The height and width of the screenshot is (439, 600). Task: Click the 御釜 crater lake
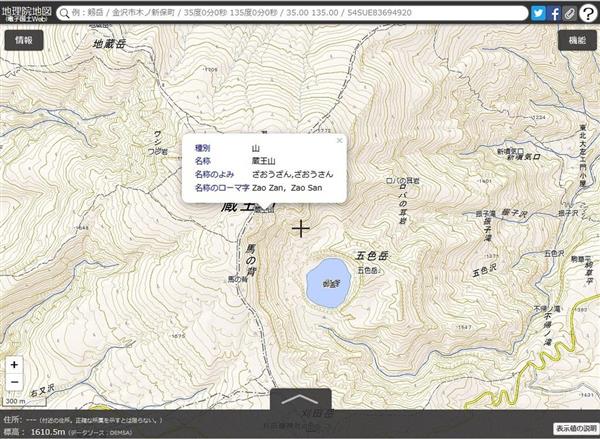click(328, 283)
